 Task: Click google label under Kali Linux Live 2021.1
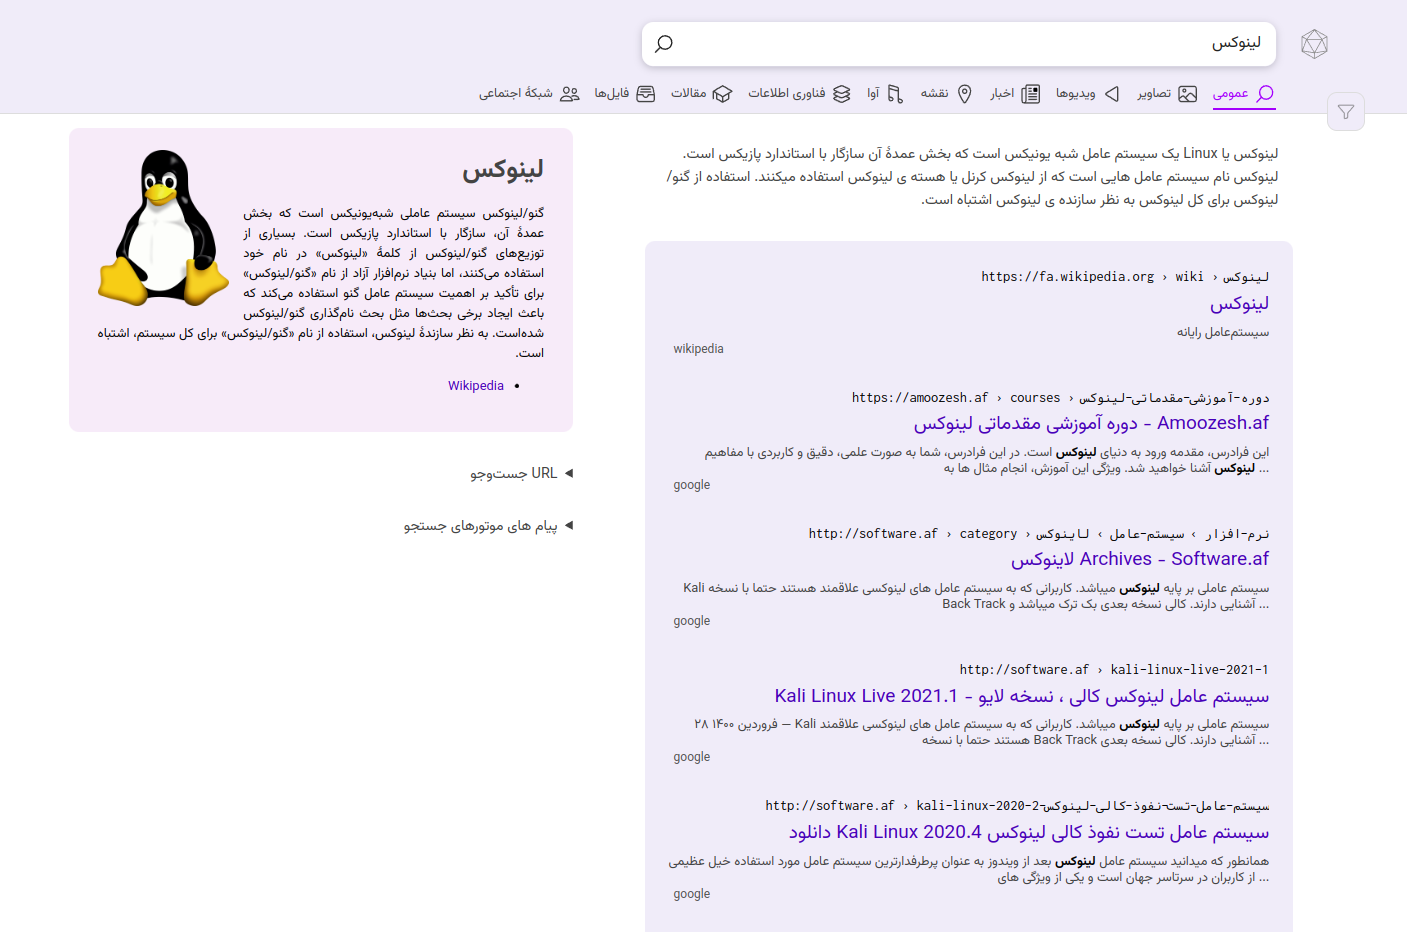(x=692, y=757)
